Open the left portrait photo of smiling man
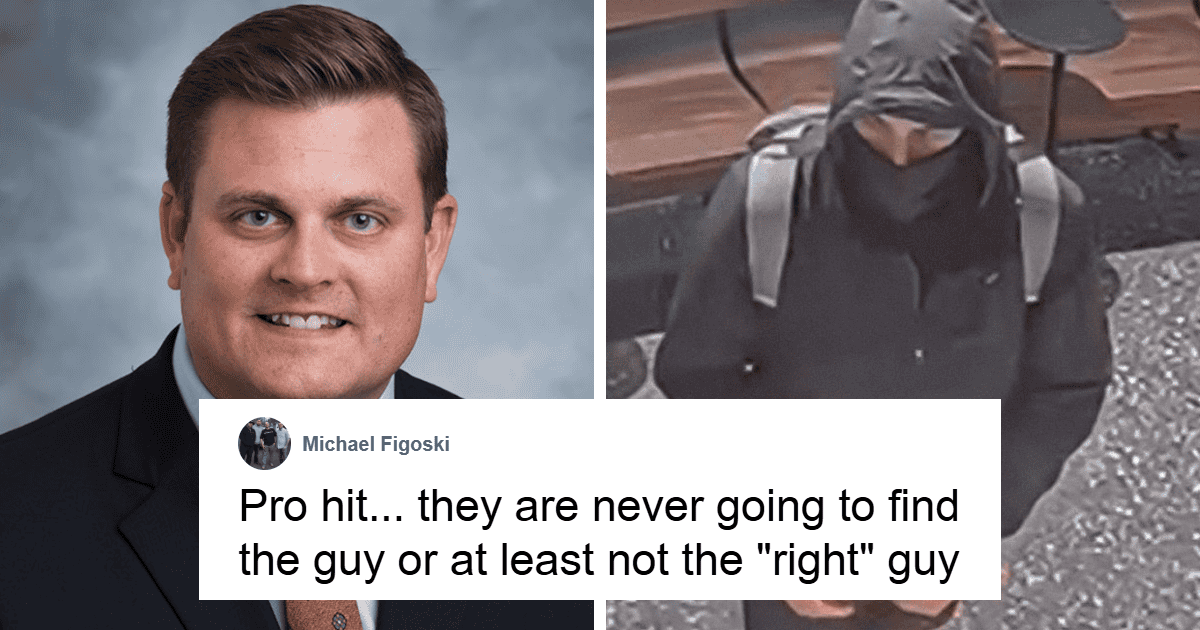 point(297,315)
